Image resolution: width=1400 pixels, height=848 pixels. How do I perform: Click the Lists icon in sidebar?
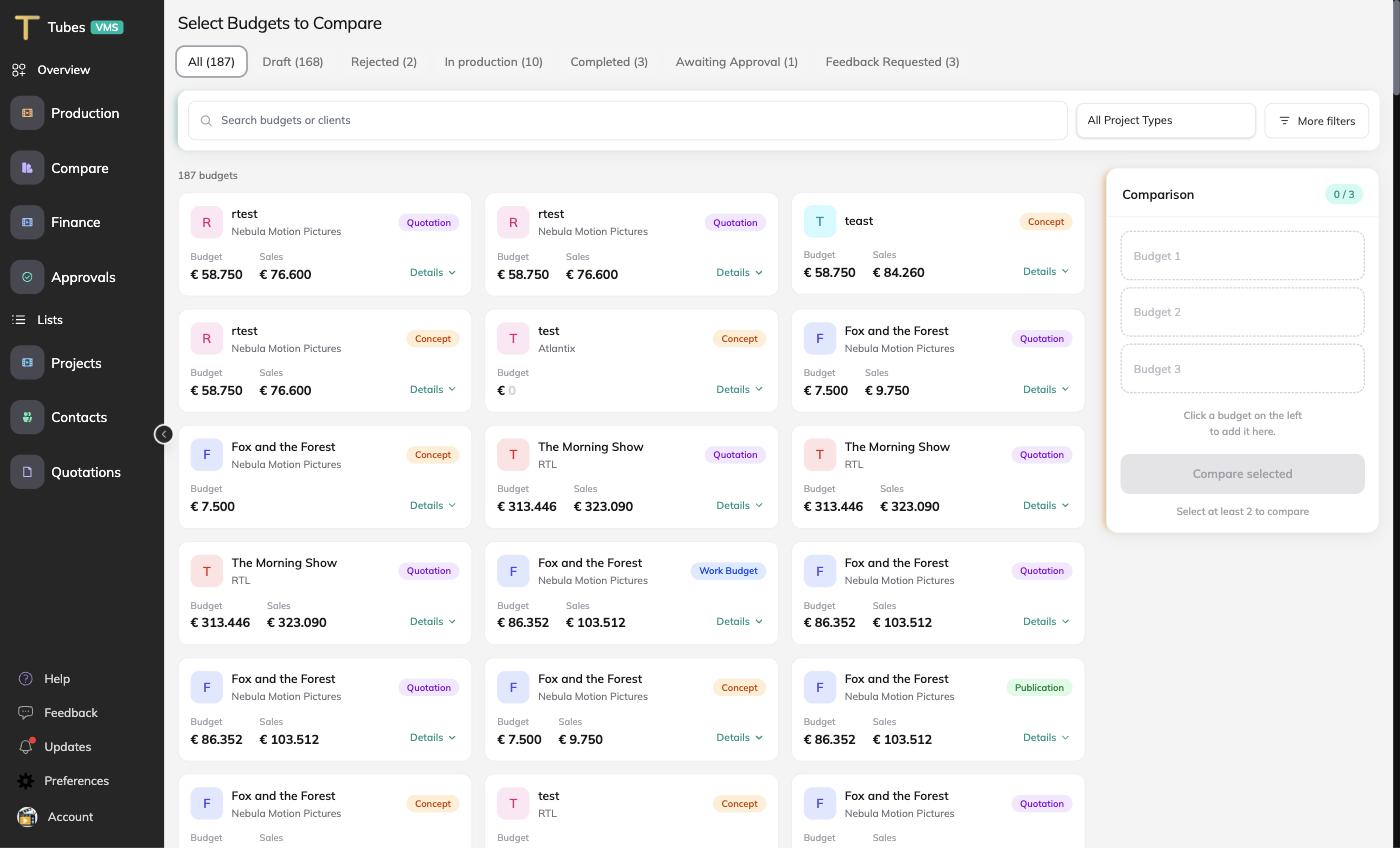coord(19,320)
